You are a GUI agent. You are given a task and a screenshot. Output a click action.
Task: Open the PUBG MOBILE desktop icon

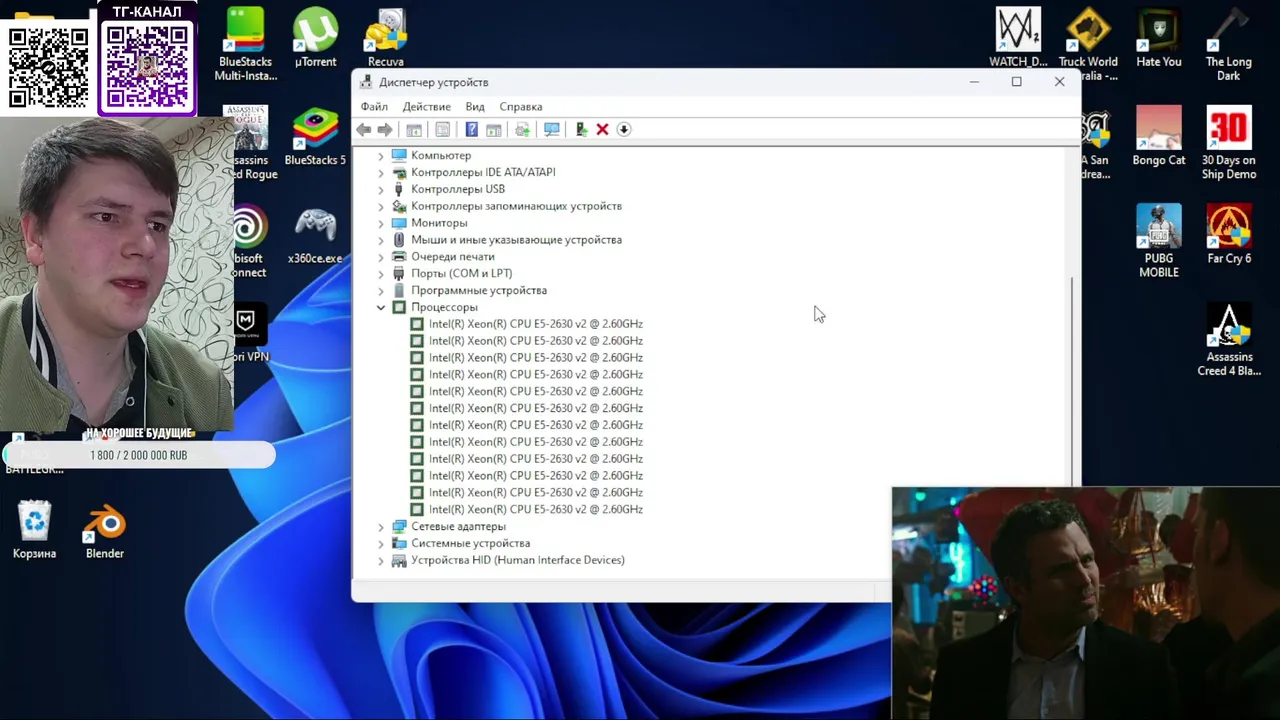[x=1159, y=241]
